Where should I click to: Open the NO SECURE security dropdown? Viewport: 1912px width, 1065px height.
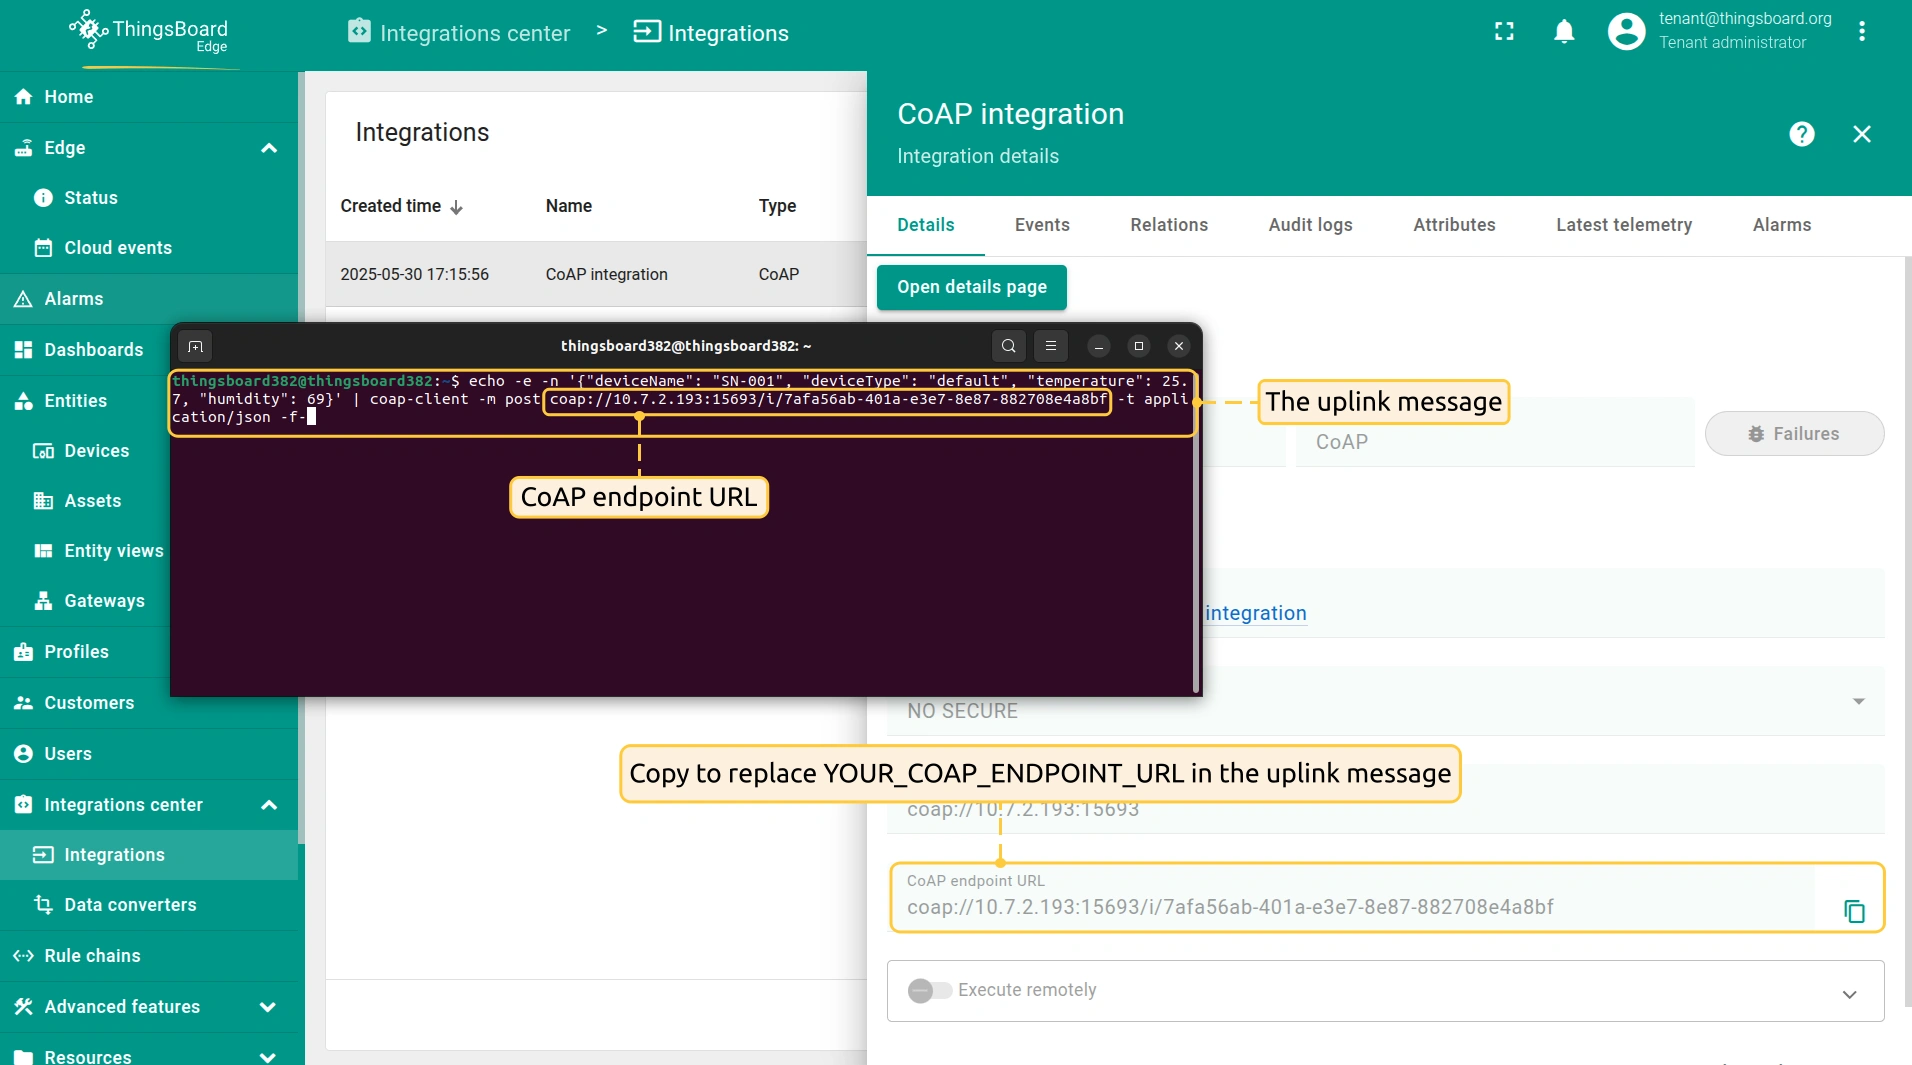tap(1858, 702)
